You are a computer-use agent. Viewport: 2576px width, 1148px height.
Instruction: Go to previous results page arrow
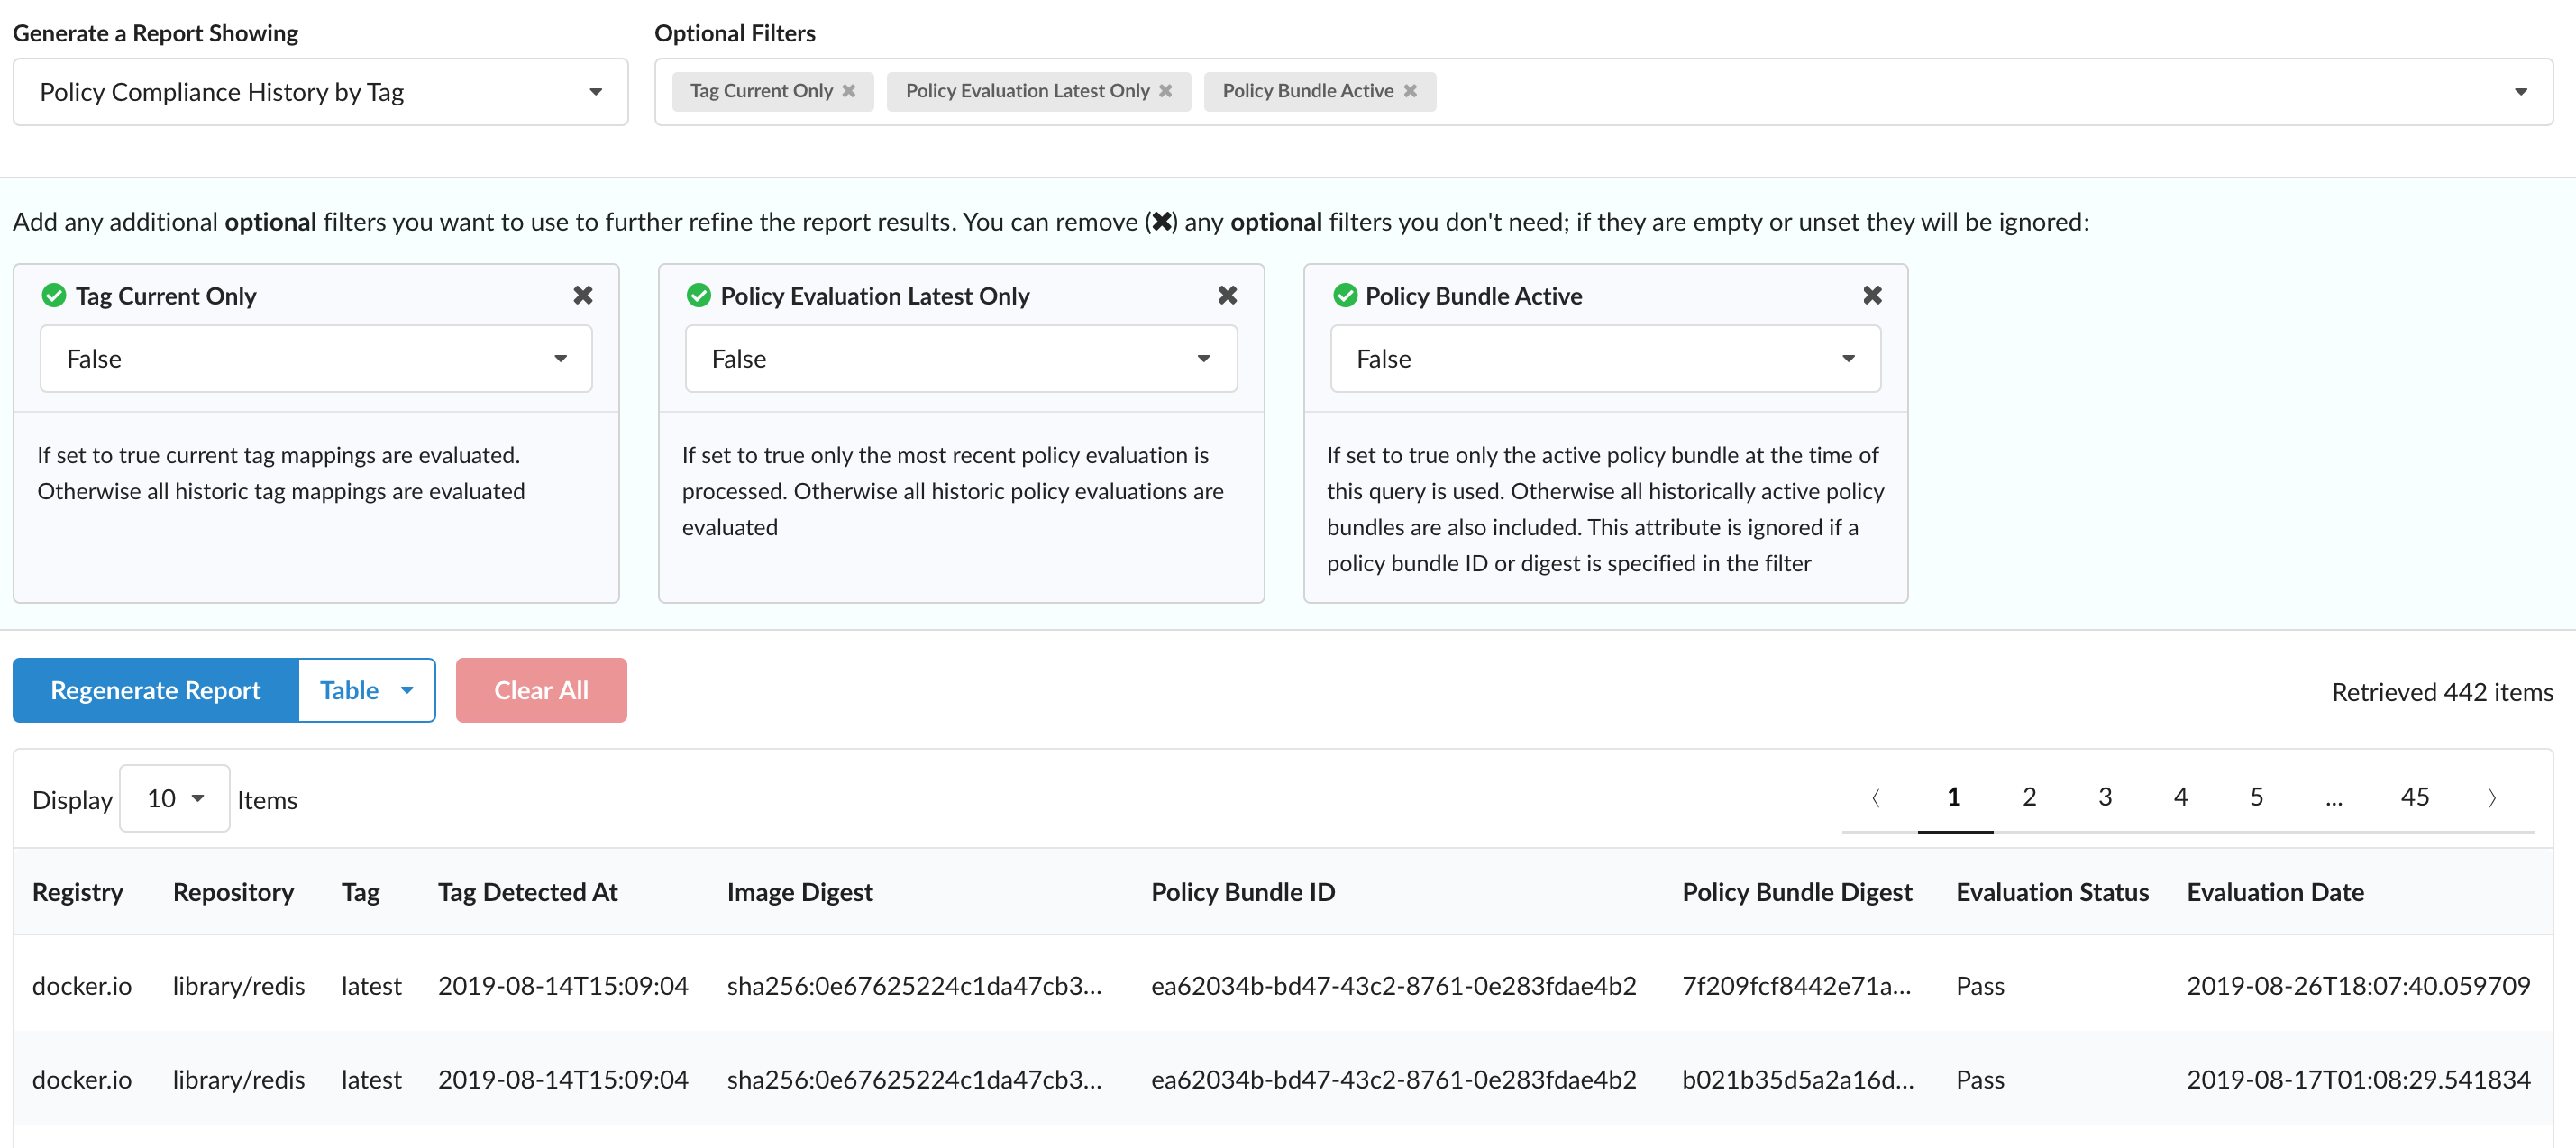pyautogui.click(x=1876, y=798)
